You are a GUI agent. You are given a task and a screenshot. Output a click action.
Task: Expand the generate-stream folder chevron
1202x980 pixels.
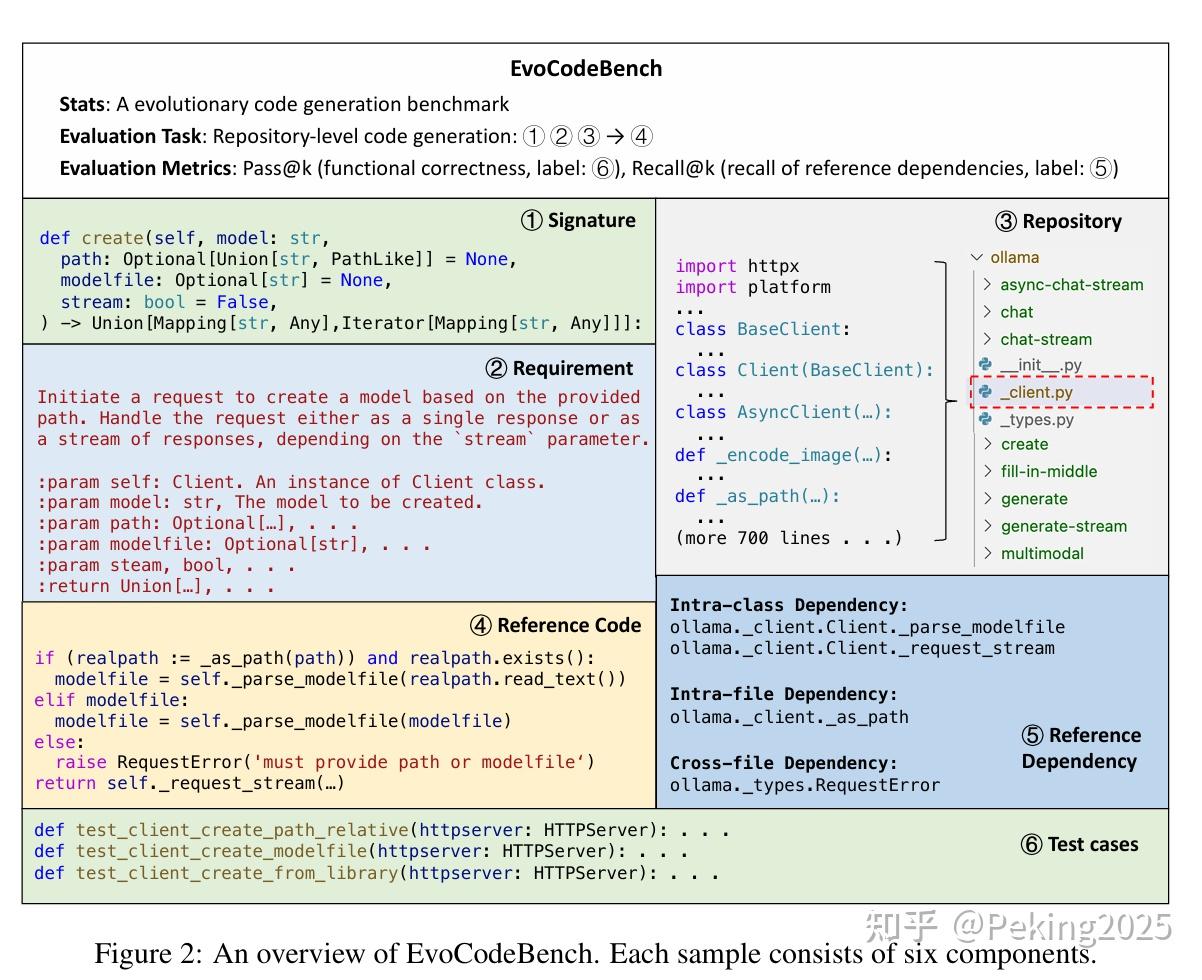[x=987, y=526]
